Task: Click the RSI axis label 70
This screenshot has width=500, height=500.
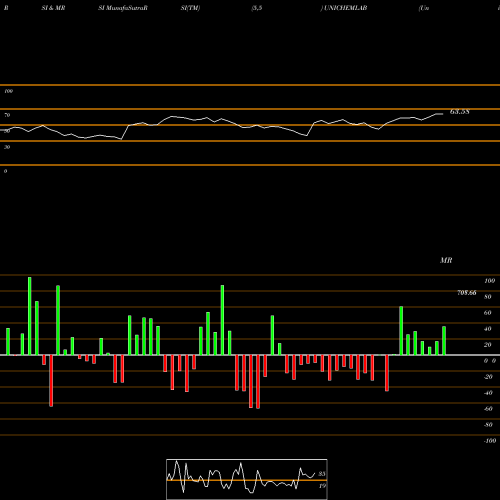Action: click(x=7, y=115)
